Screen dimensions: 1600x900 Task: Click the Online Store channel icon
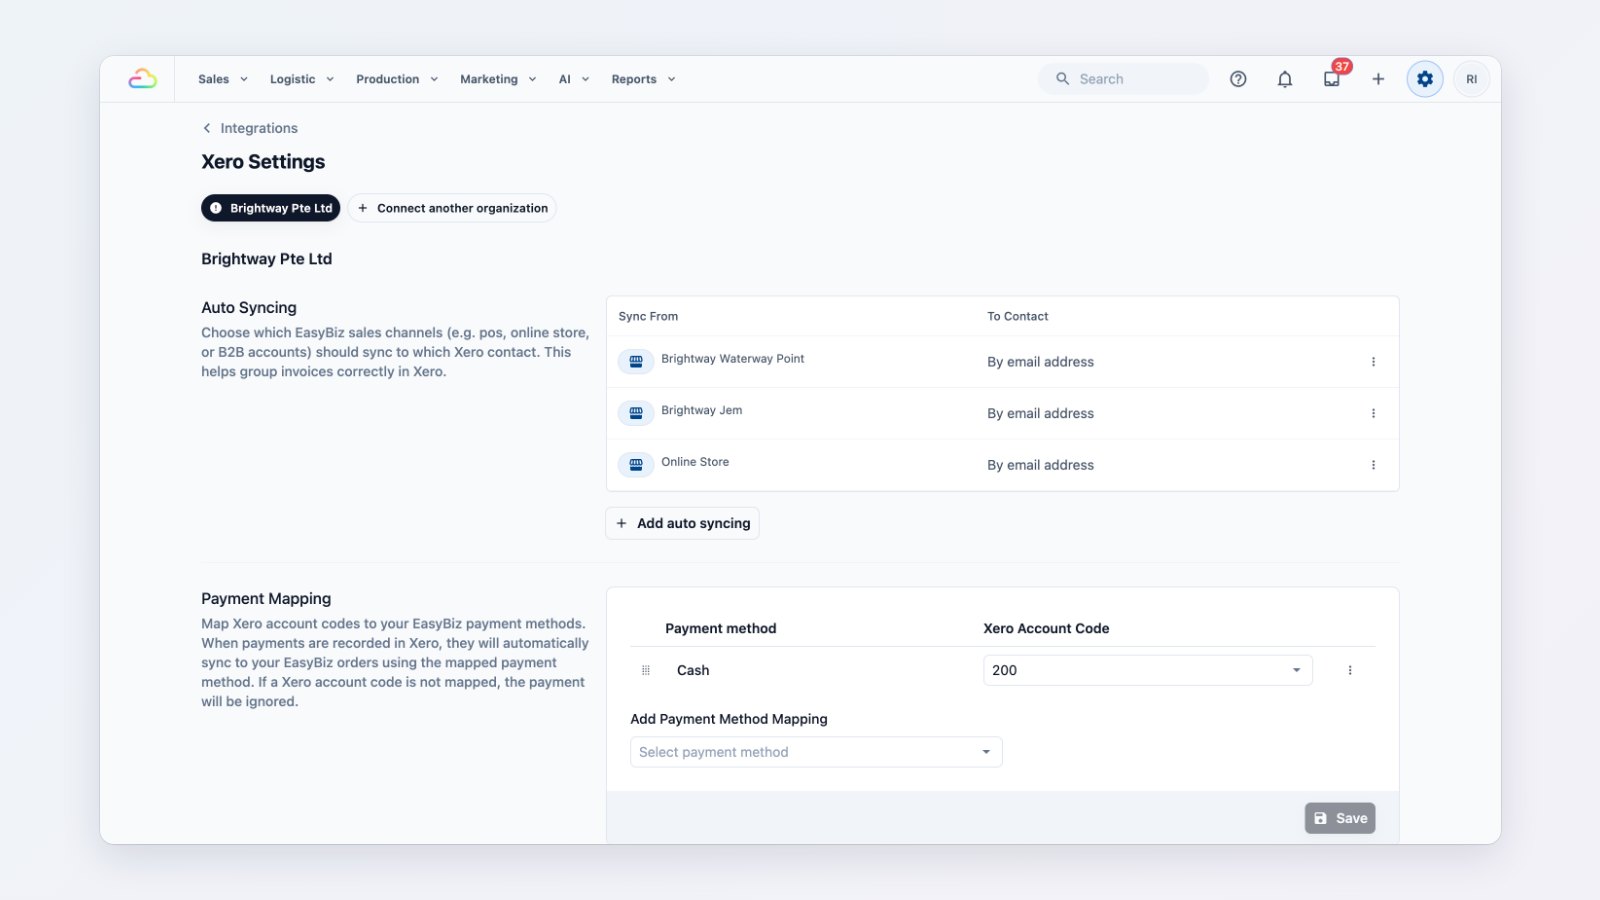636,464
